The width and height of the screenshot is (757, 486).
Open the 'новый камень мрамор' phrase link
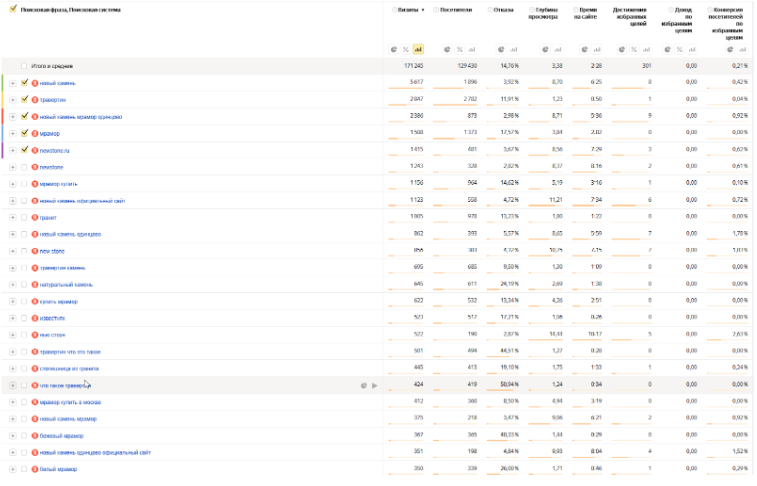click(68, 419)
